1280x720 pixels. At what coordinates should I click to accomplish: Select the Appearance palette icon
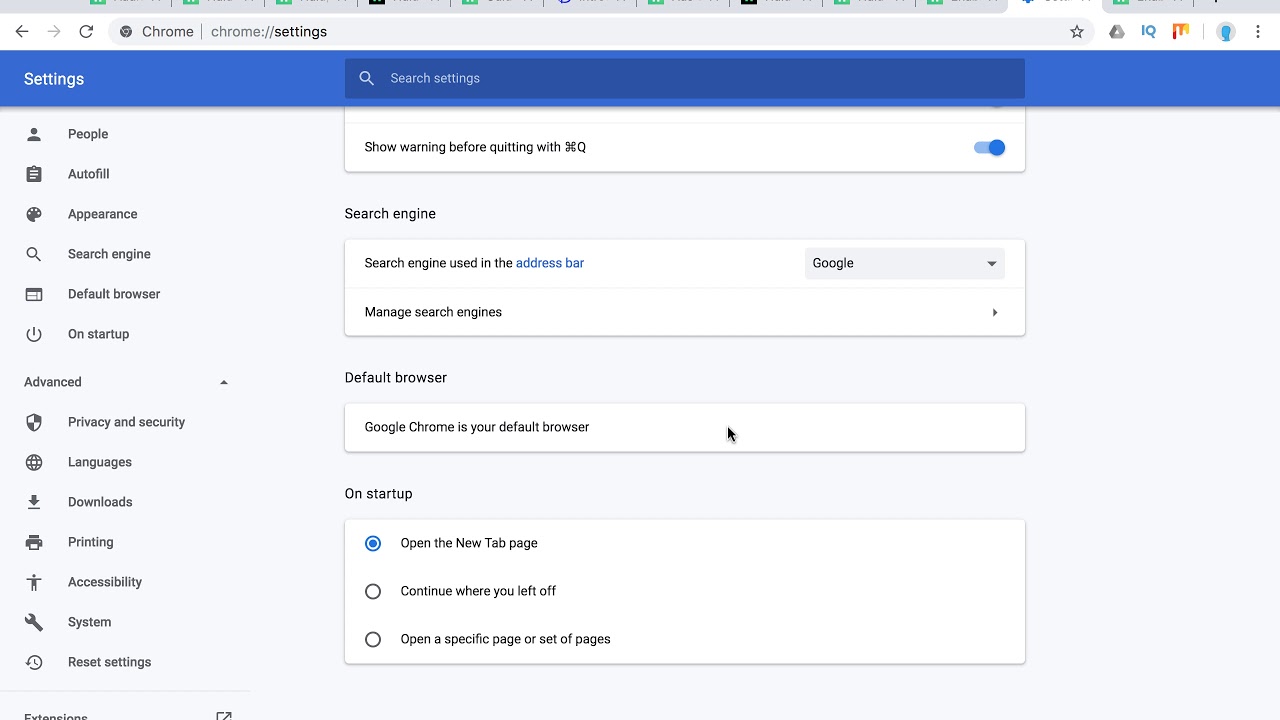coord(34,214)
